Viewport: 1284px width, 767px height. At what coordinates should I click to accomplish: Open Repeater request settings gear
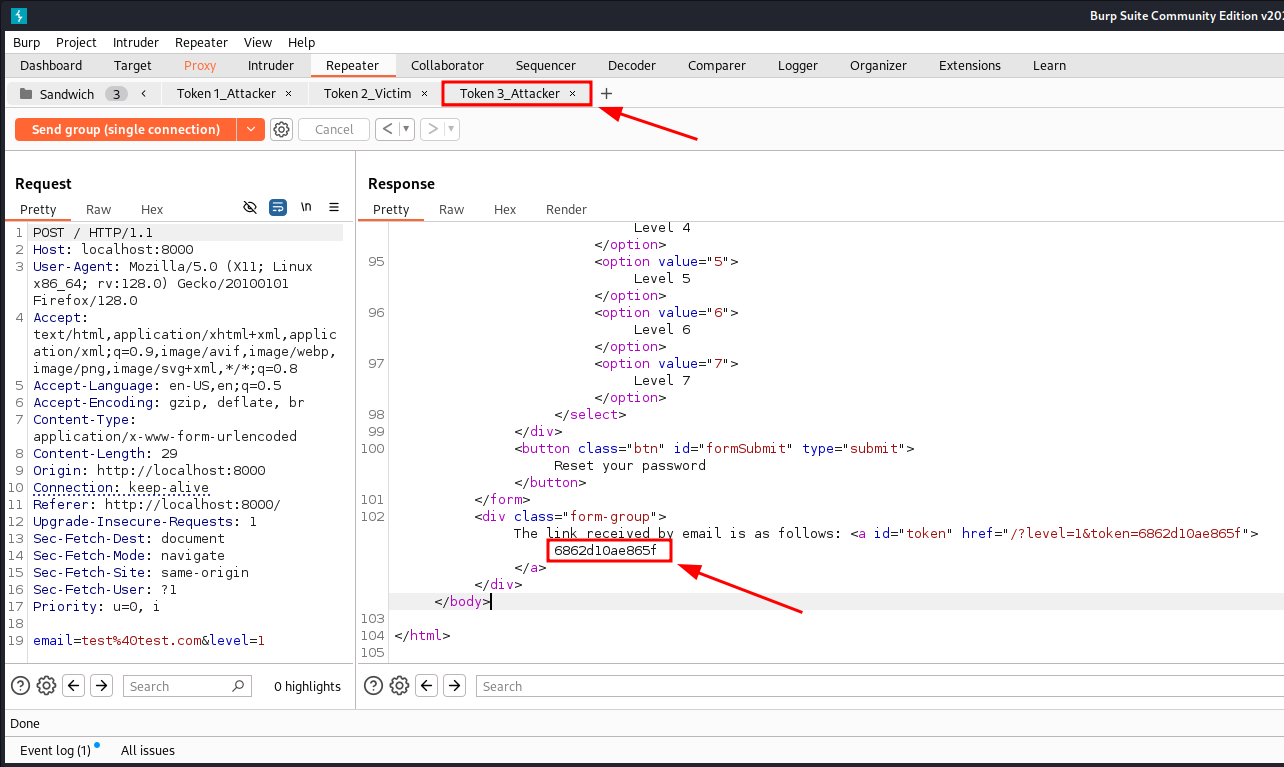click(282, 130)
